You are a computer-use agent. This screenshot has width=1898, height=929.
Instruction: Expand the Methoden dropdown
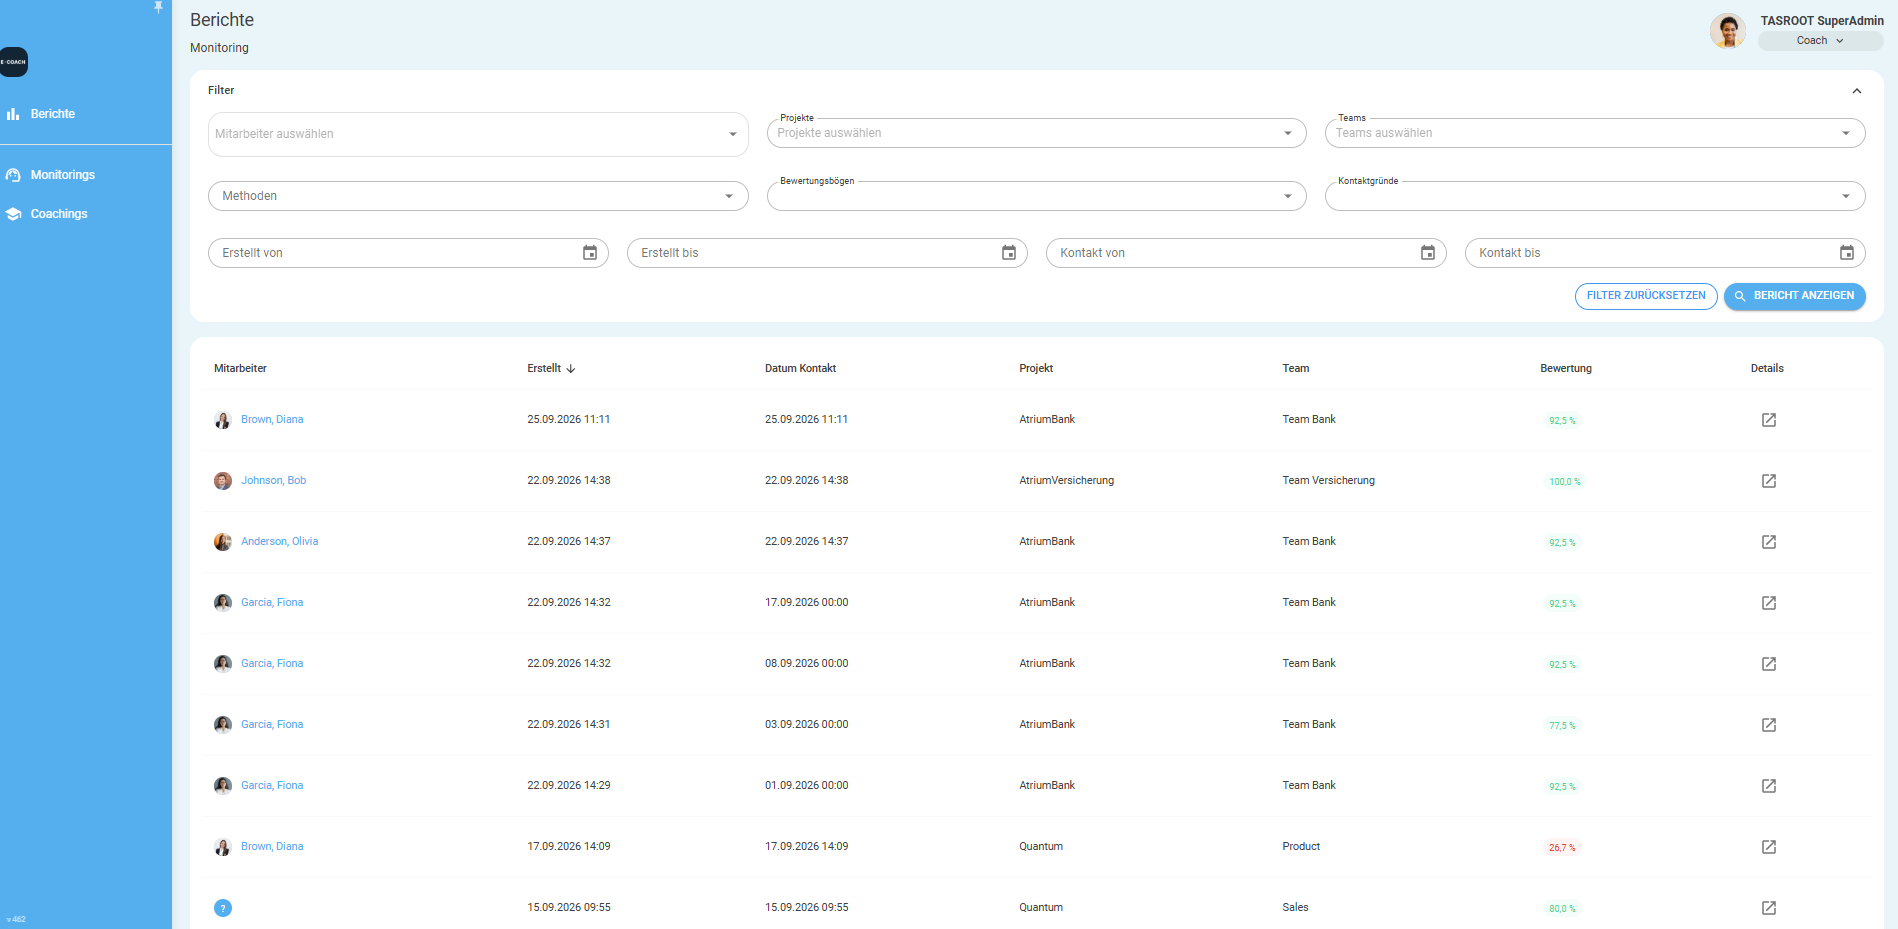(x=478, y=196)
